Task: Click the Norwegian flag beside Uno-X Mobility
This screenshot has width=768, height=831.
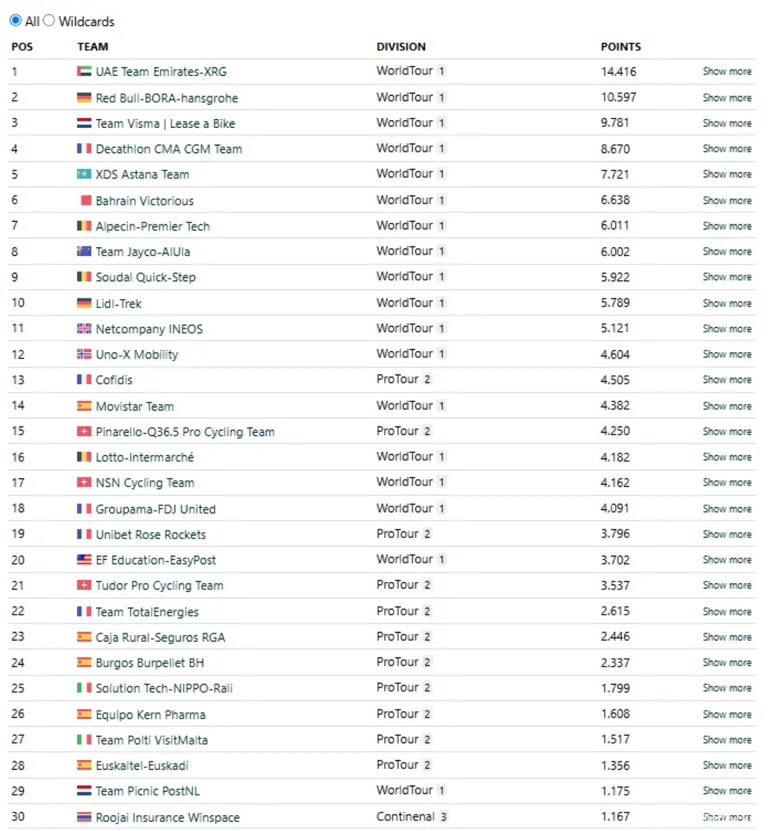Action: [84, 354]
